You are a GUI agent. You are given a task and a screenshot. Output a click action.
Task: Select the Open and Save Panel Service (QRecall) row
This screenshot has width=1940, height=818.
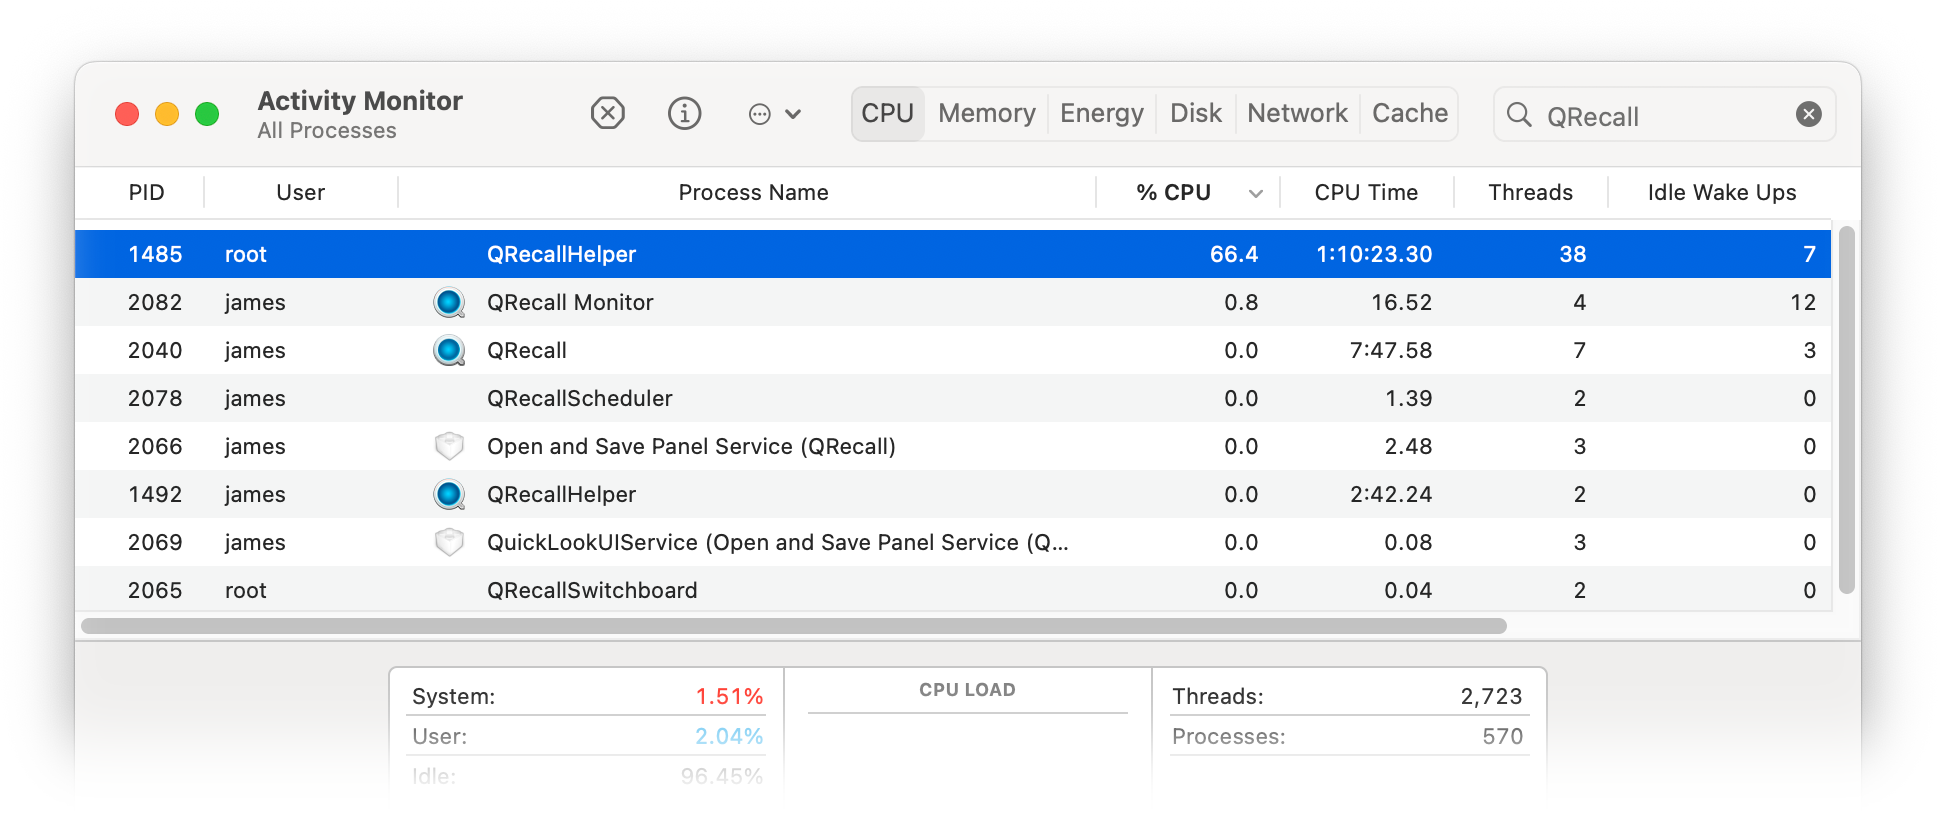tap(953, 446)
